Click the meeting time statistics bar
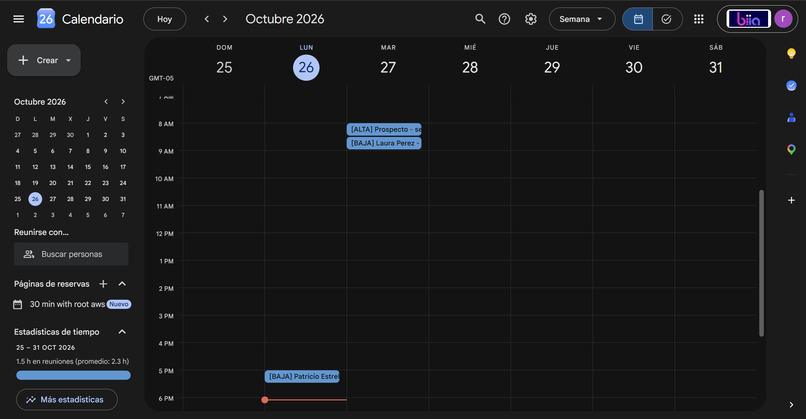This screenshot has width=806, height=419. [x=74, y=375]
